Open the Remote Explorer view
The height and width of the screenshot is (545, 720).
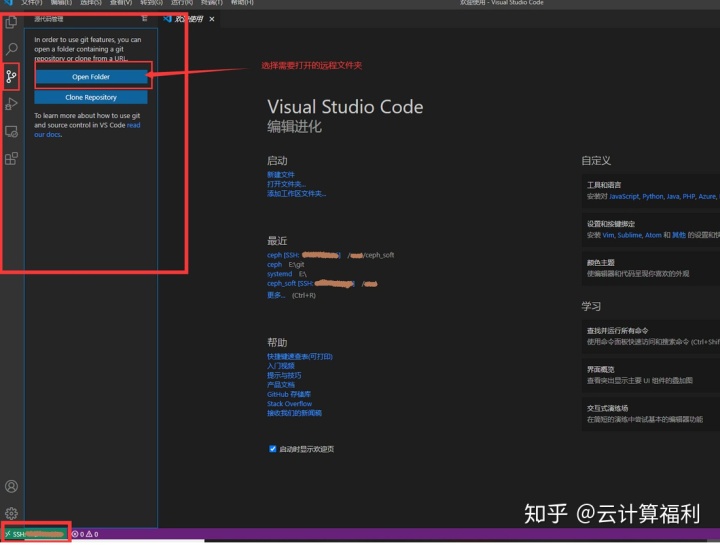pos(11,132)
